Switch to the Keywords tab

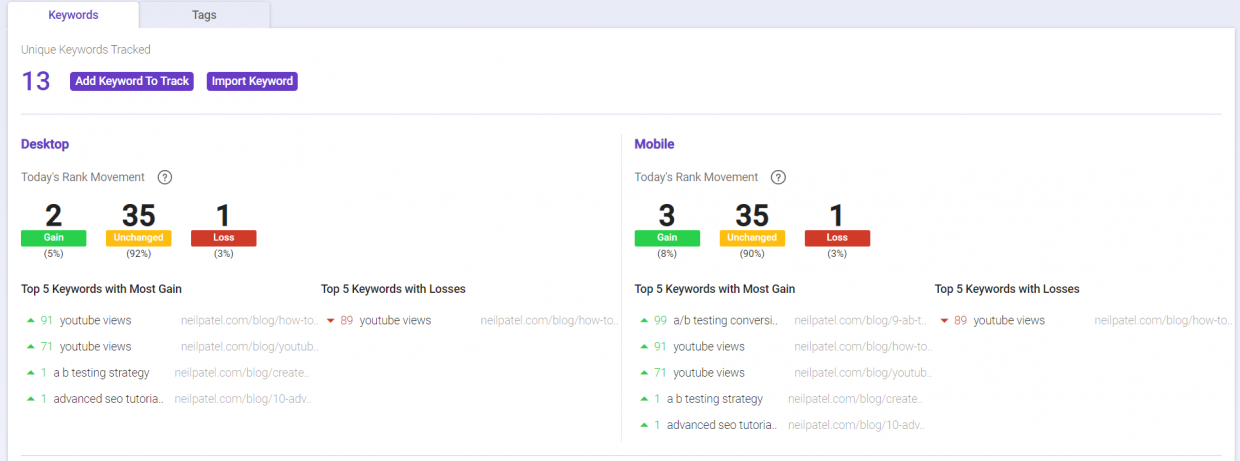point(71,15)
